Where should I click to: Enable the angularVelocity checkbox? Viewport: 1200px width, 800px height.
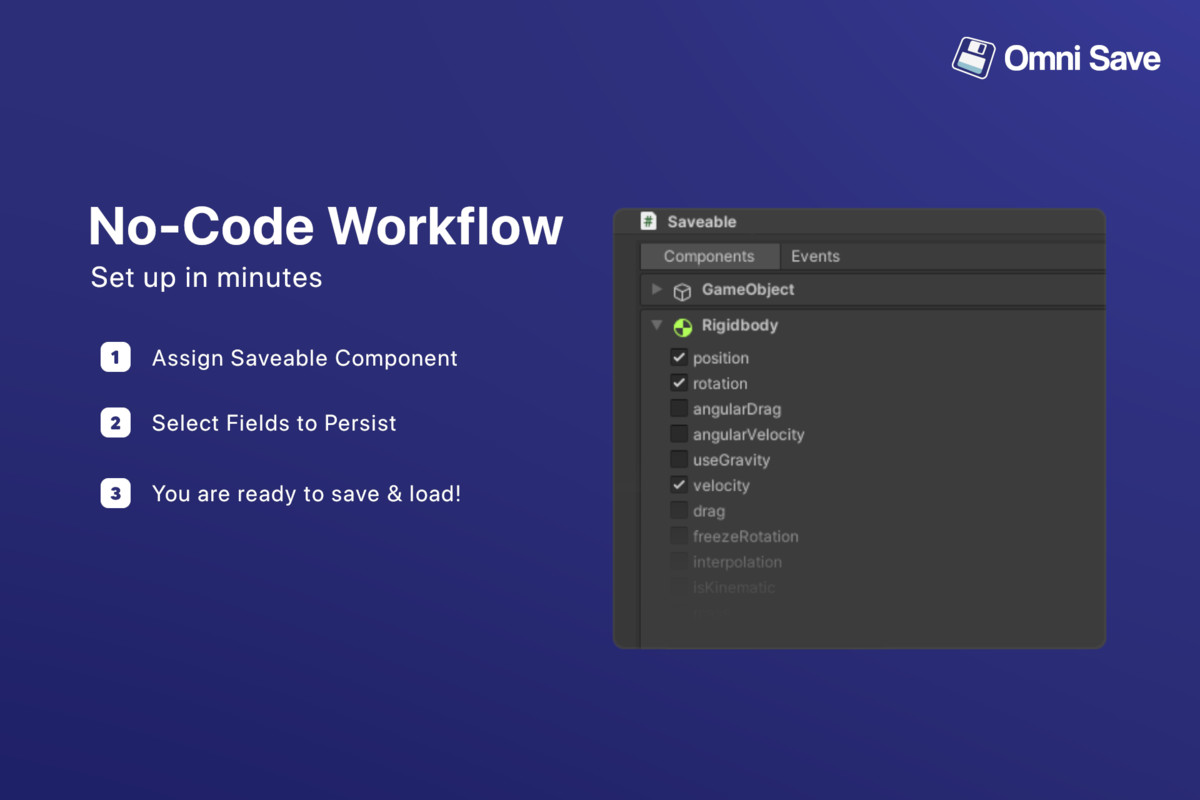pos(679,434)
